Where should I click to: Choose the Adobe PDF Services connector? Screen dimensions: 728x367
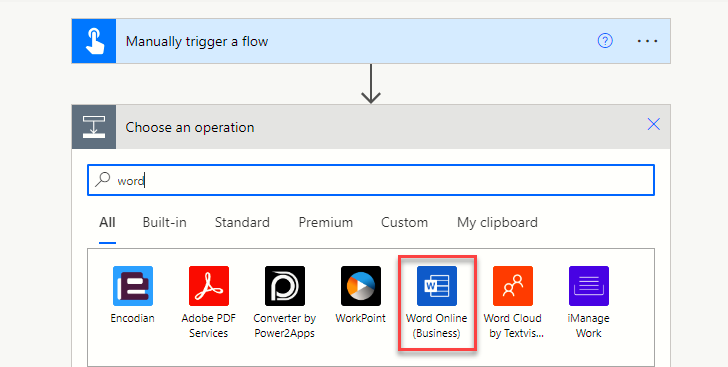pos(208,286)
